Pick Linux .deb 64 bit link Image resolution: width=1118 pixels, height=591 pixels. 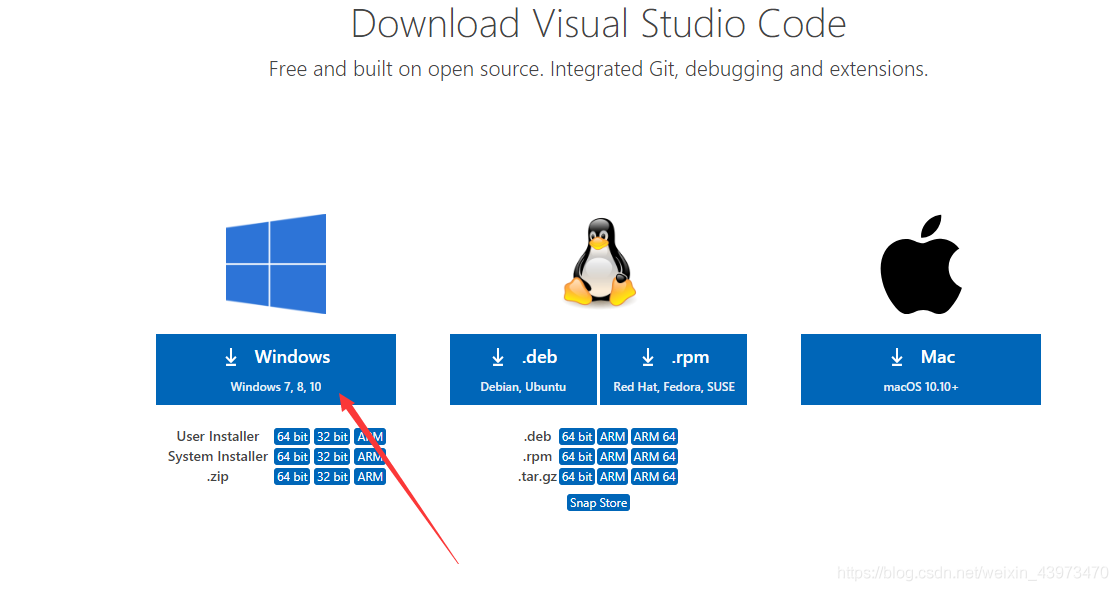[577, 436]
